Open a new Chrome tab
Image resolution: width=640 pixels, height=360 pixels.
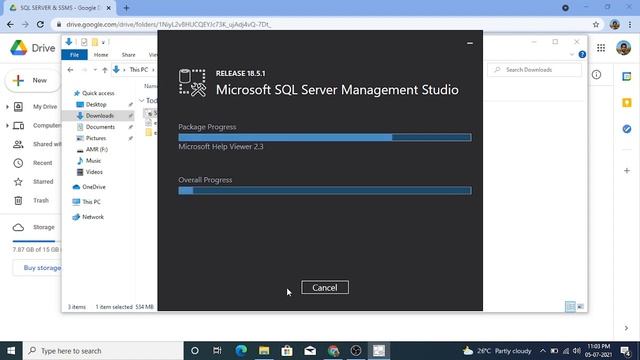click(126, 8)
